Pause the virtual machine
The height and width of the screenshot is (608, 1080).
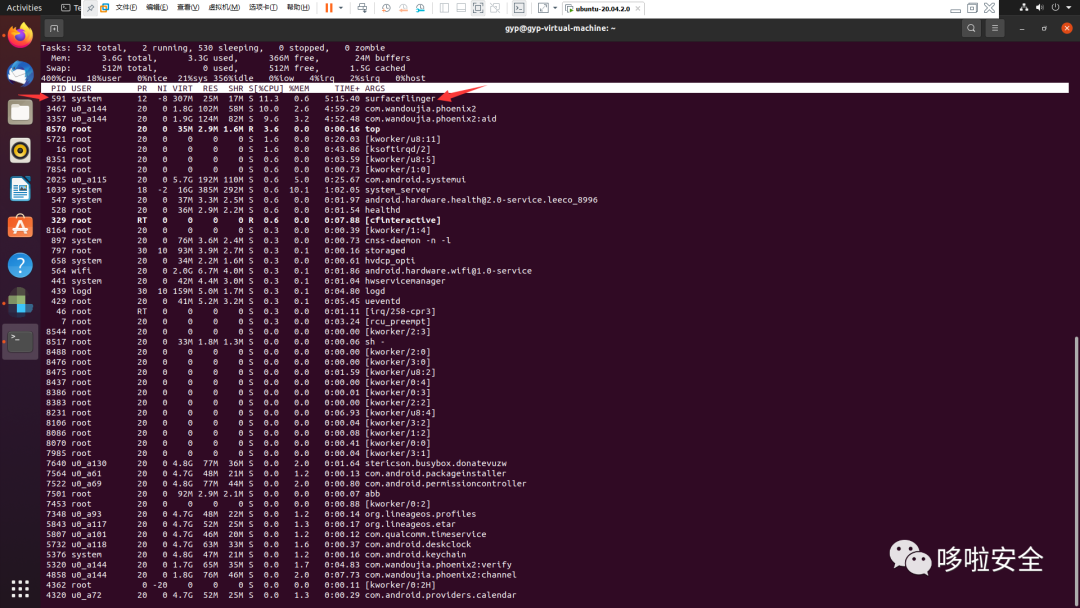click(x=329, y=8)
